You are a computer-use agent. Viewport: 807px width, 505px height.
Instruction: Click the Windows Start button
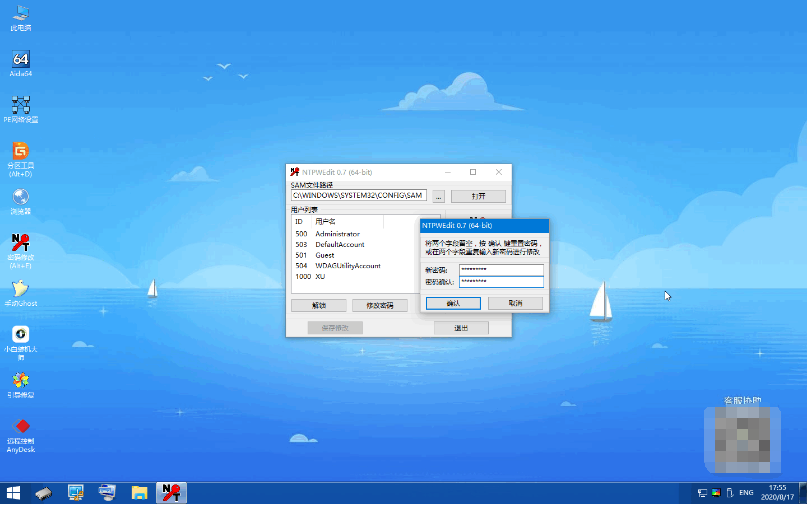tap(14, 493)
